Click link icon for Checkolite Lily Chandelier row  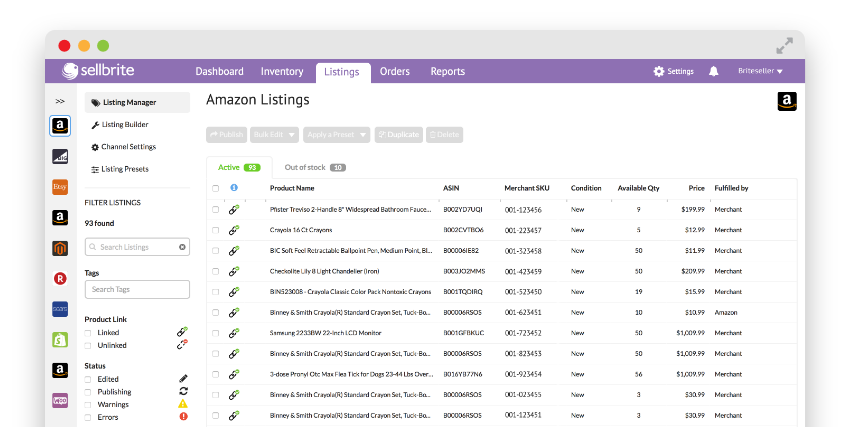(234, 271)
